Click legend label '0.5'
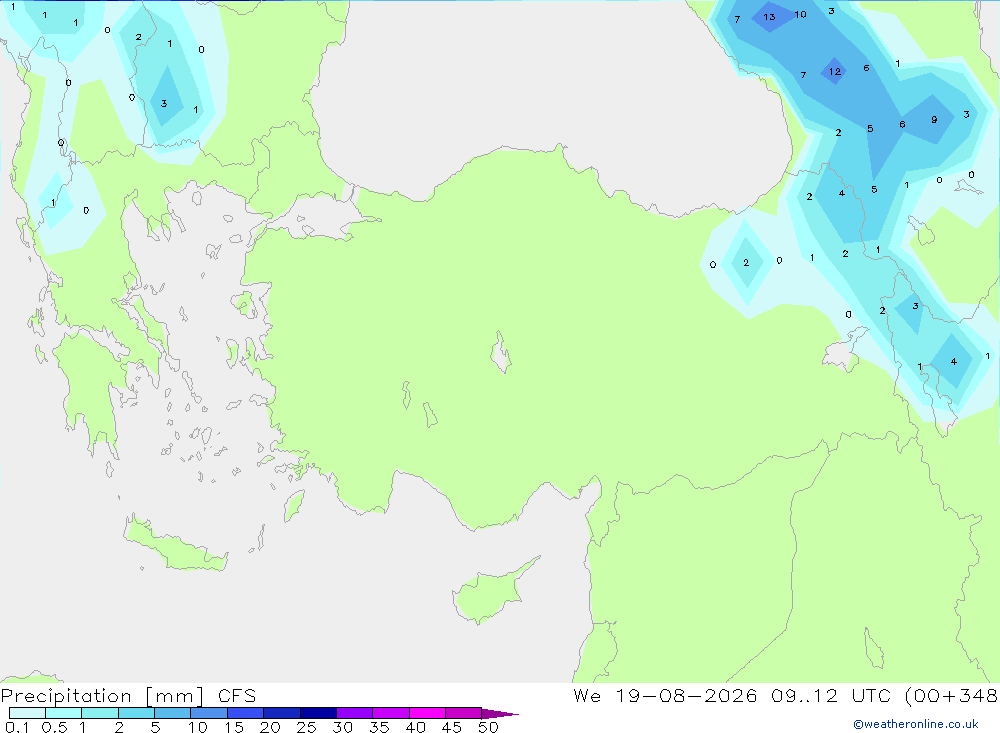Viewport: 1000px width, 733px height. [54, 727]
